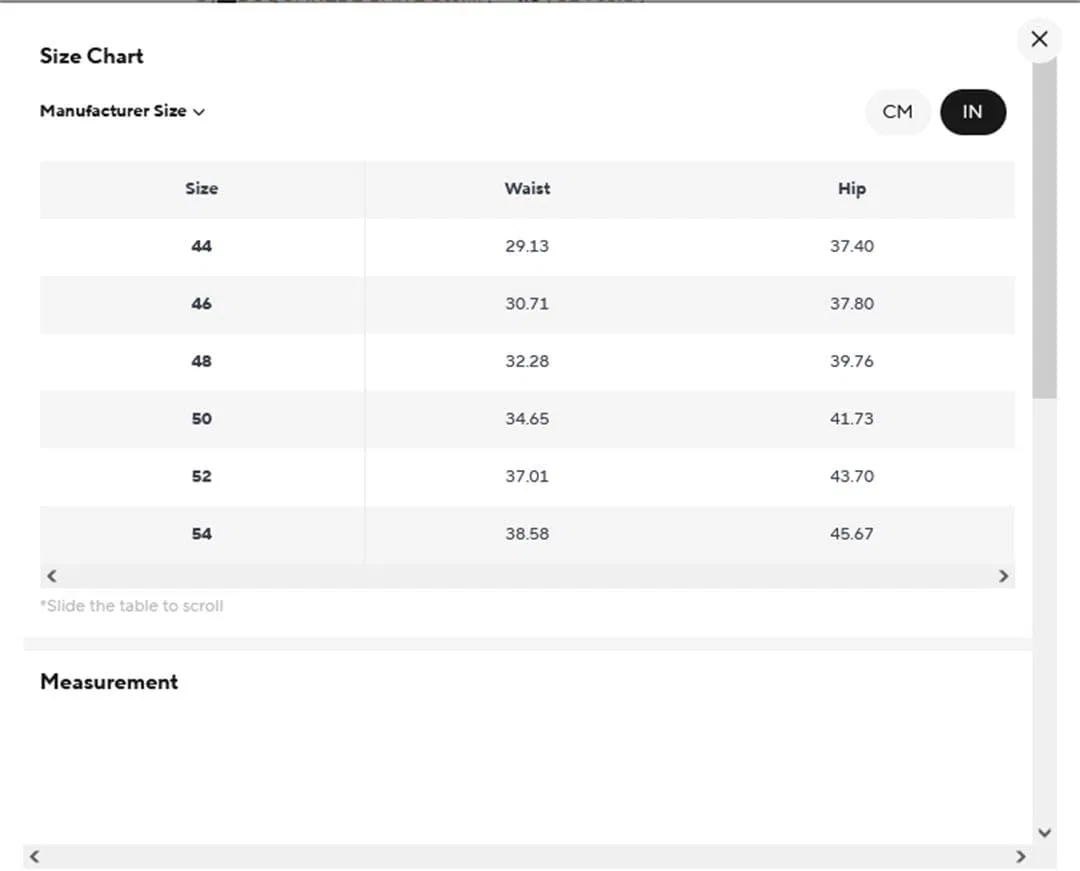Select the Waist column header
The width and height of the screenshot is (1080, 871).
point(527,189)
